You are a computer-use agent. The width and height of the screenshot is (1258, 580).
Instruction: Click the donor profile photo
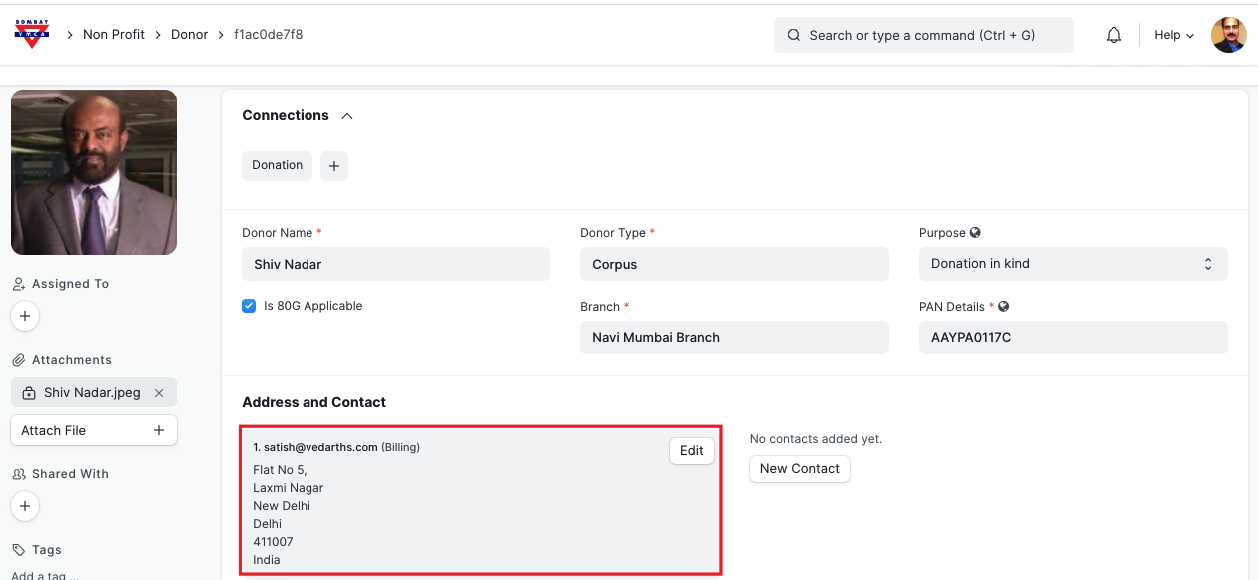94,172
